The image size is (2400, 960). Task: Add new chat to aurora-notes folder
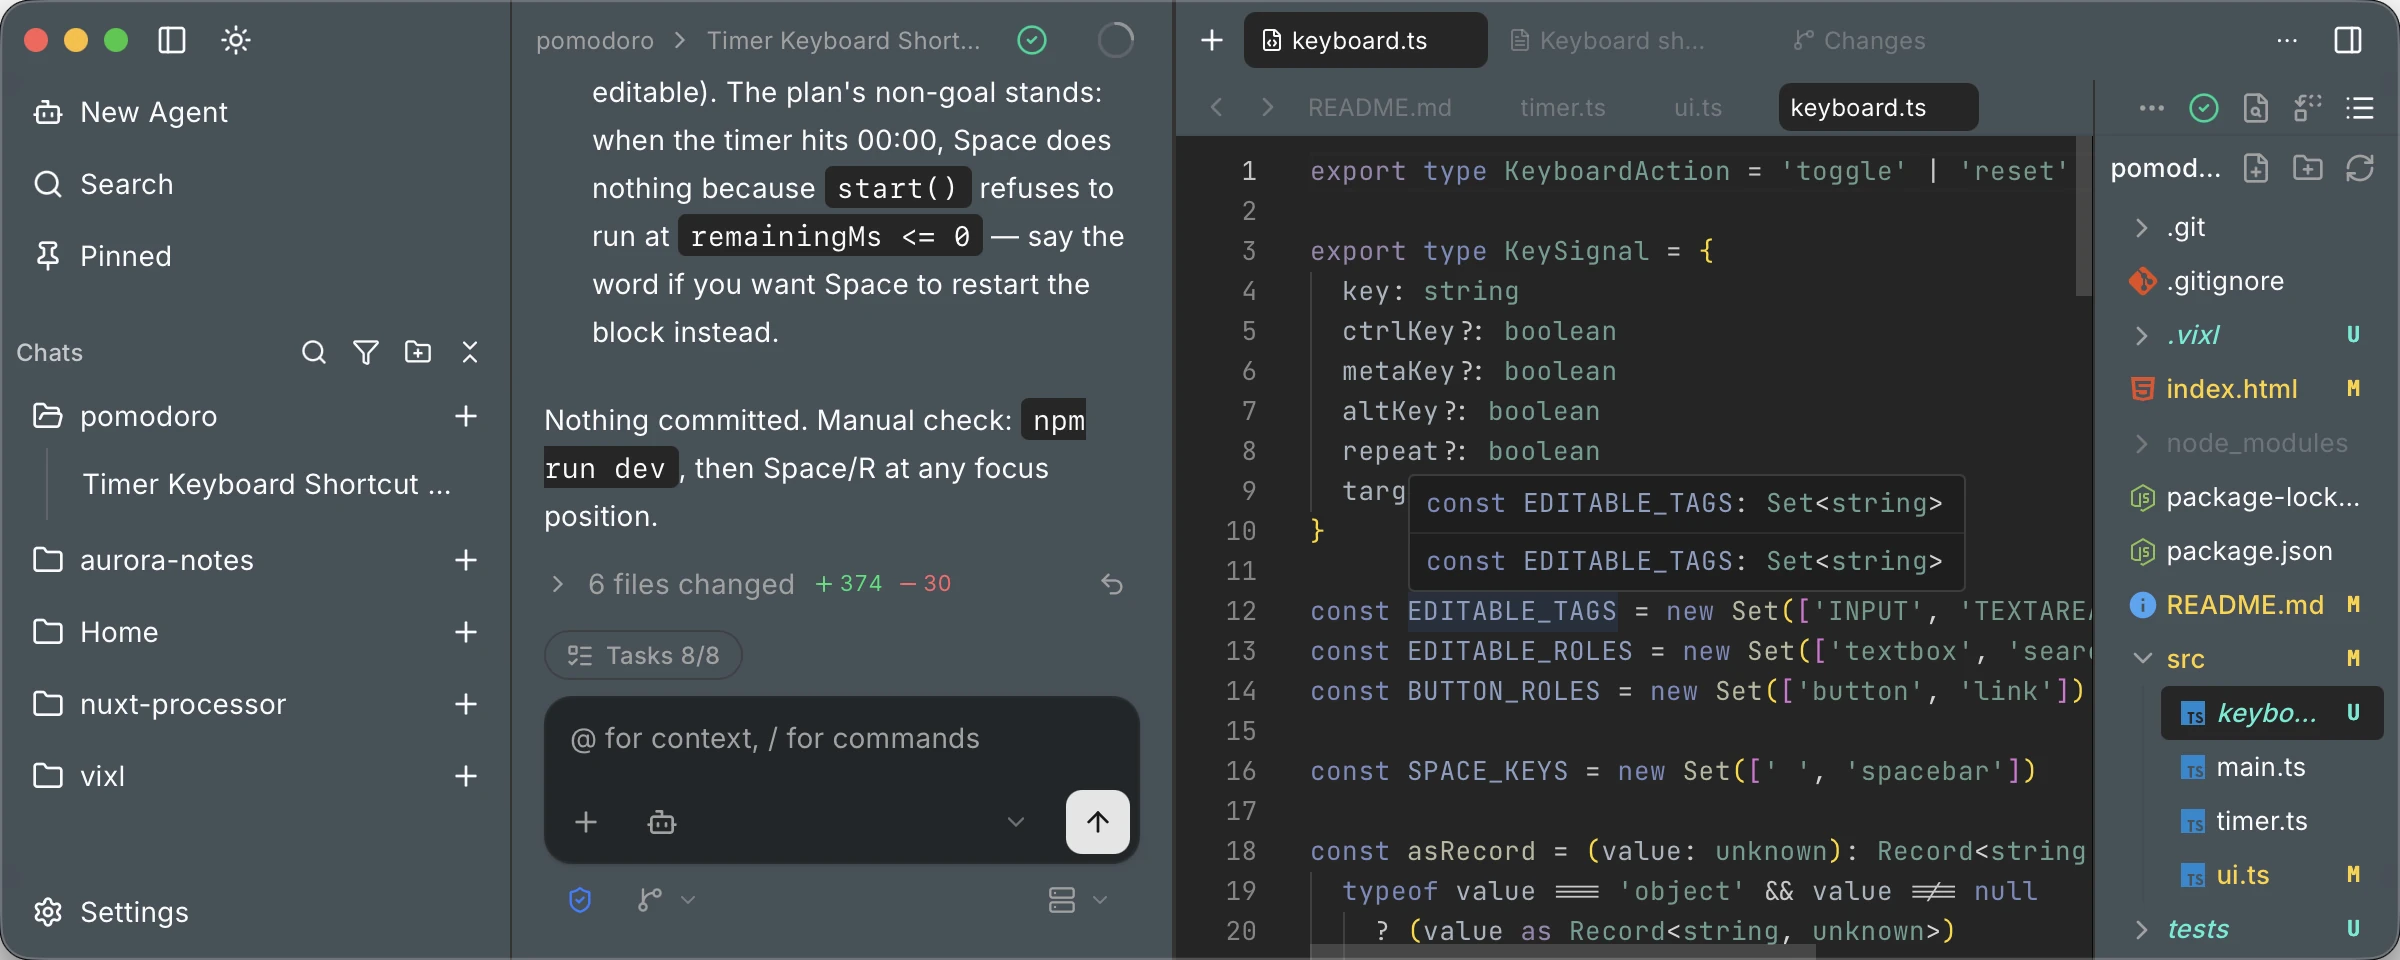466,560
